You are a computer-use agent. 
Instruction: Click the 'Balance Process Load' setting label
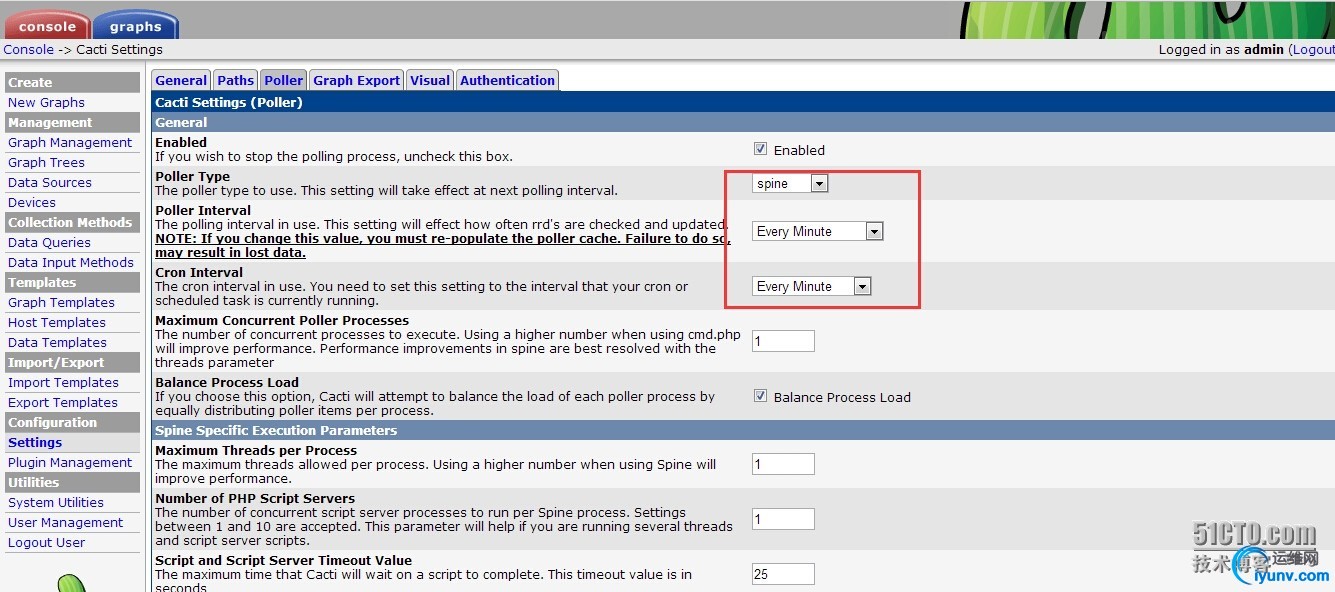(227, 382)
